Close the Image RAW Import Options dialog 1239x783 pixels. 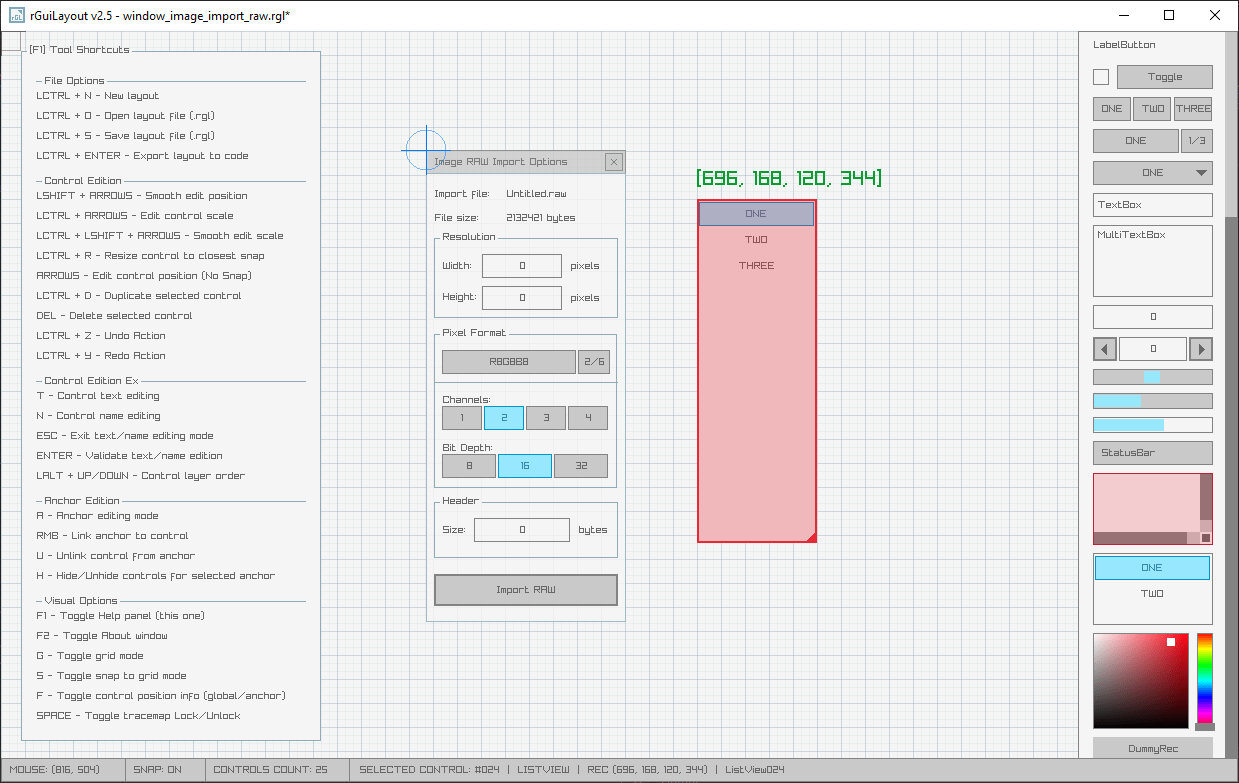613,161
